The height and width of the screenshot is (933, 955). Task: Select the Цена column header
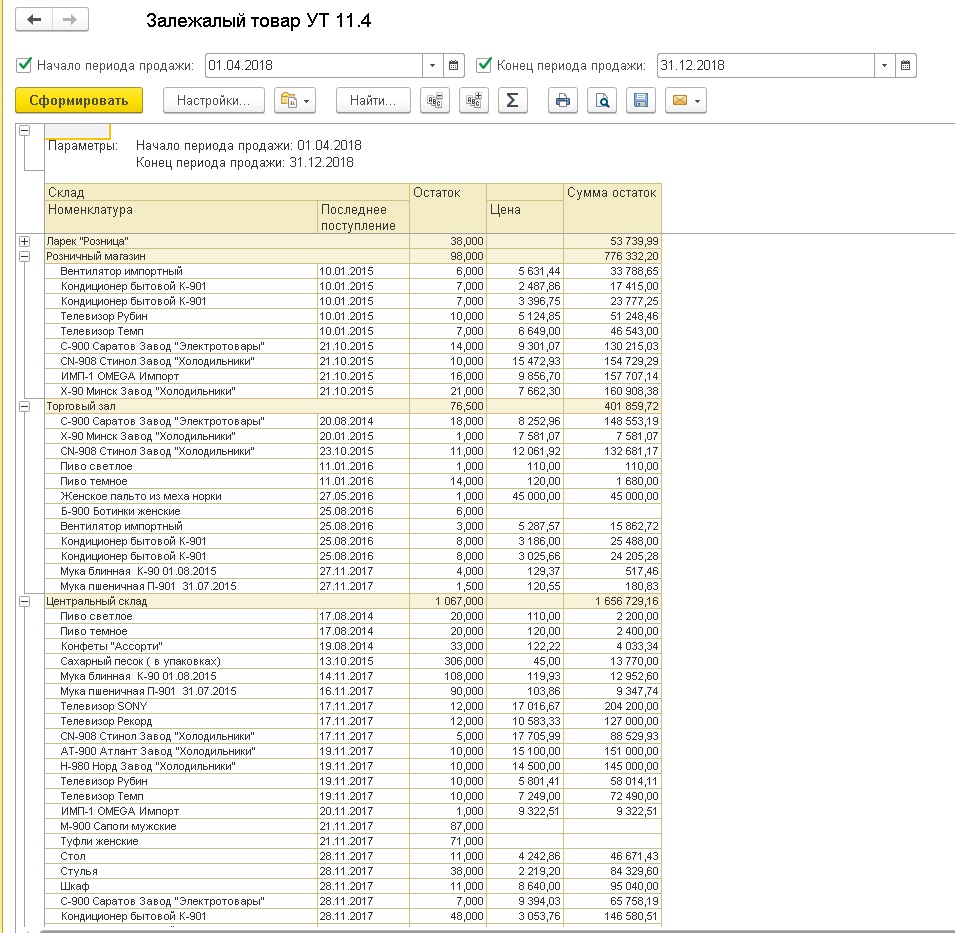point(524,217)
